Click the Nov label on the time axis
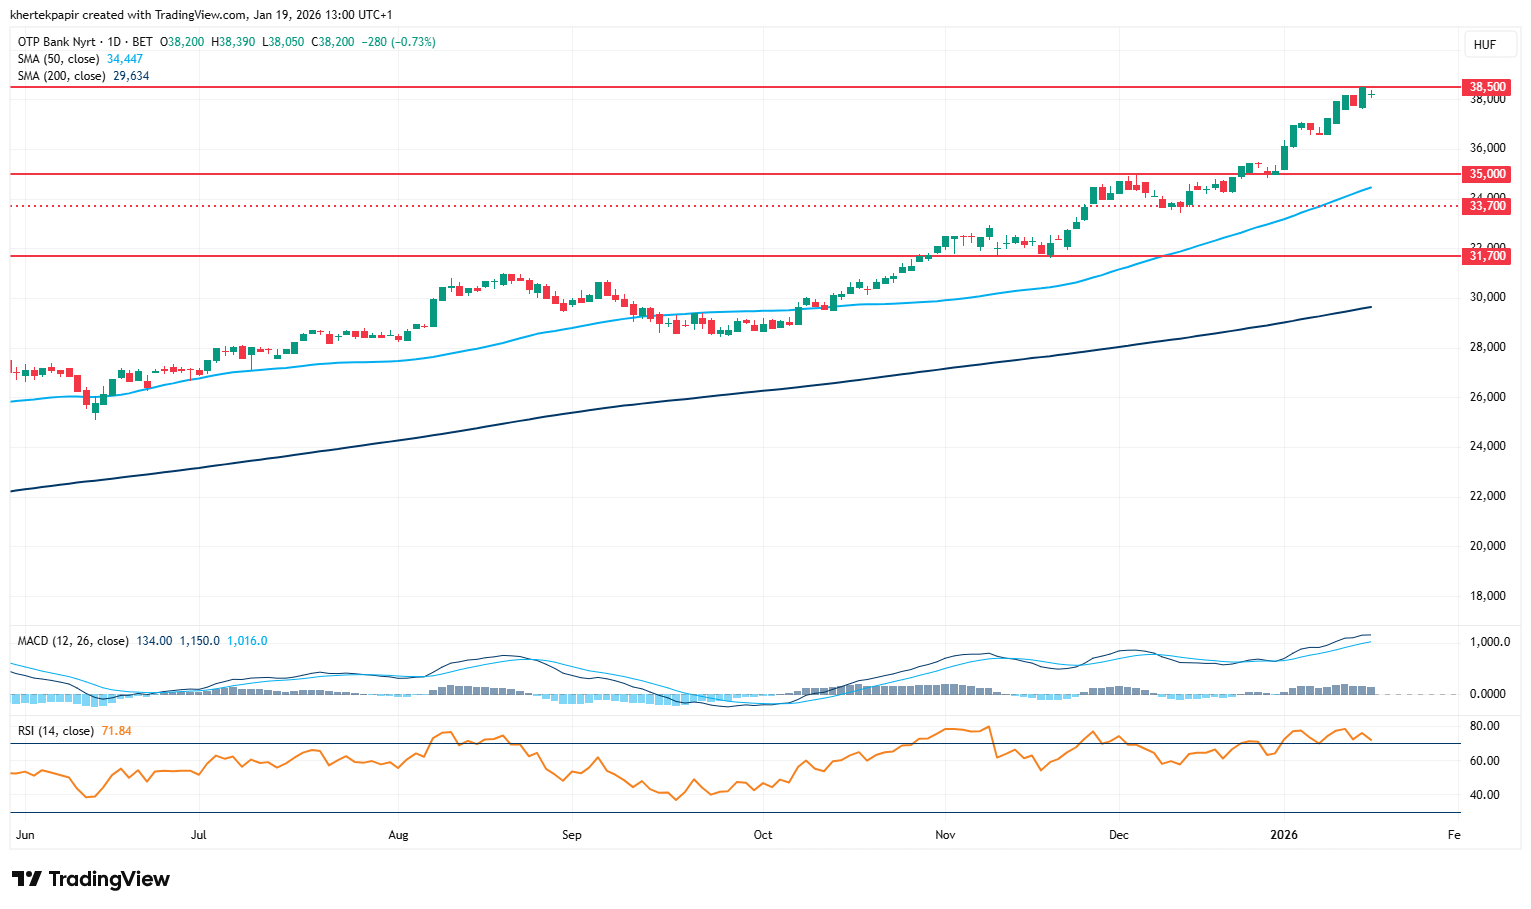This screenshot has width=1531, height=909. 944,835
